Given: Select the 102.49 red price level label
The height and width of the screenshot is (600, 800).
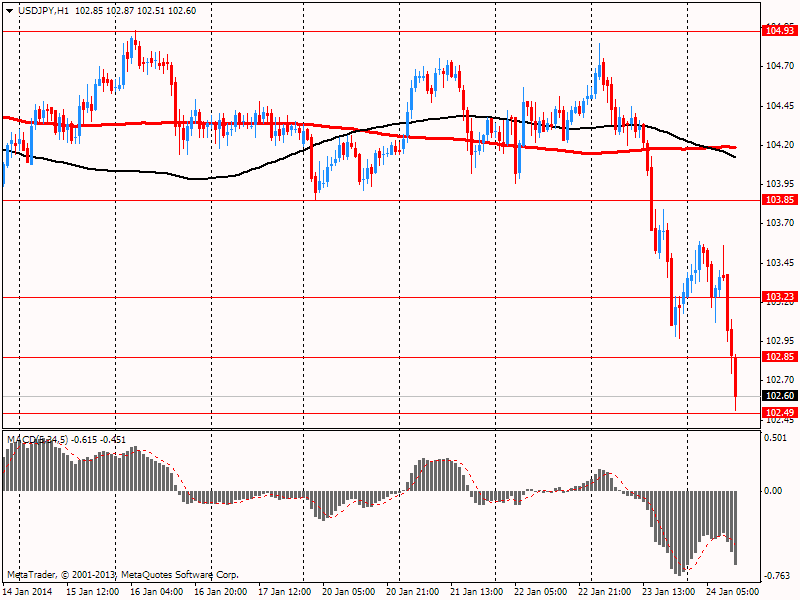Looking at the screenshot, I should pos(780,412).
